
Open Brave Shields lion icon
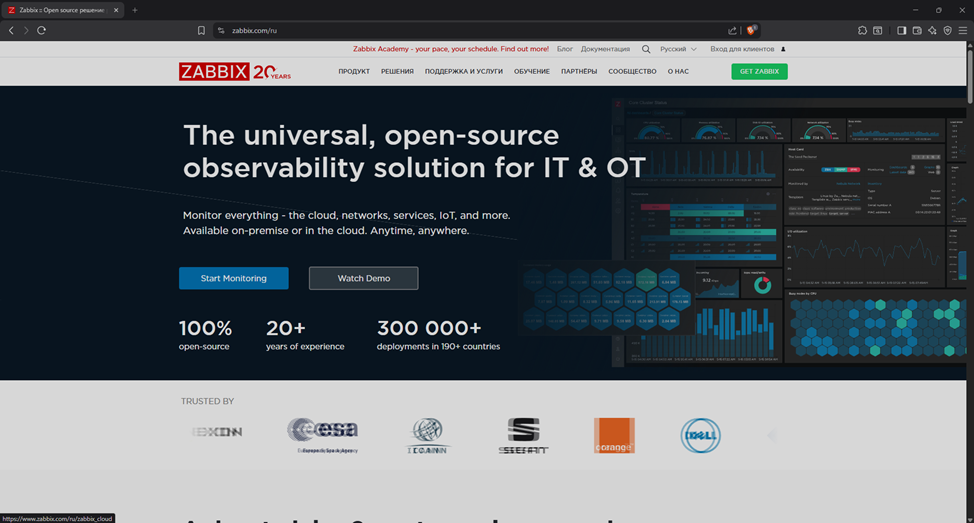751,30
